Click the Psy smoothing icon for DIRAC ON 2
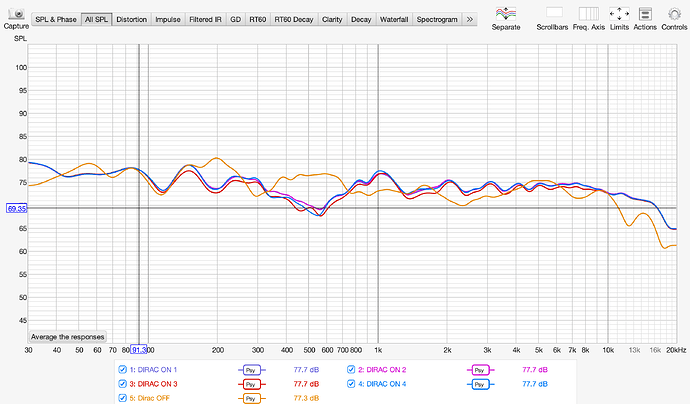The width and height of the screenshot is (690, 404). point(480,370)
